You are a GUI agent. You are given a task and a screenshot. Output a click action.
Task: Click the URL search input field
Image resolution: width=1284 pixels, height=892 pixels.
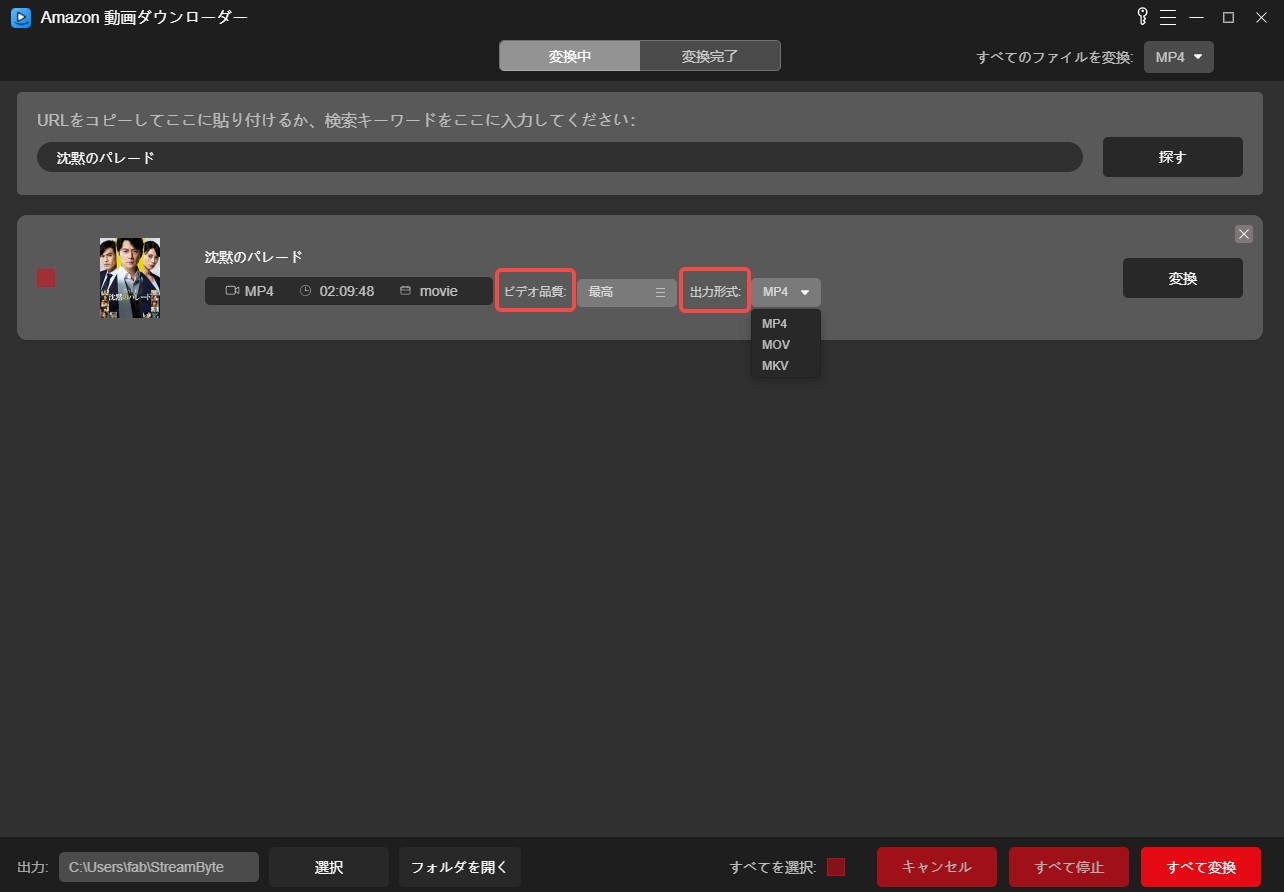[560, 157]
